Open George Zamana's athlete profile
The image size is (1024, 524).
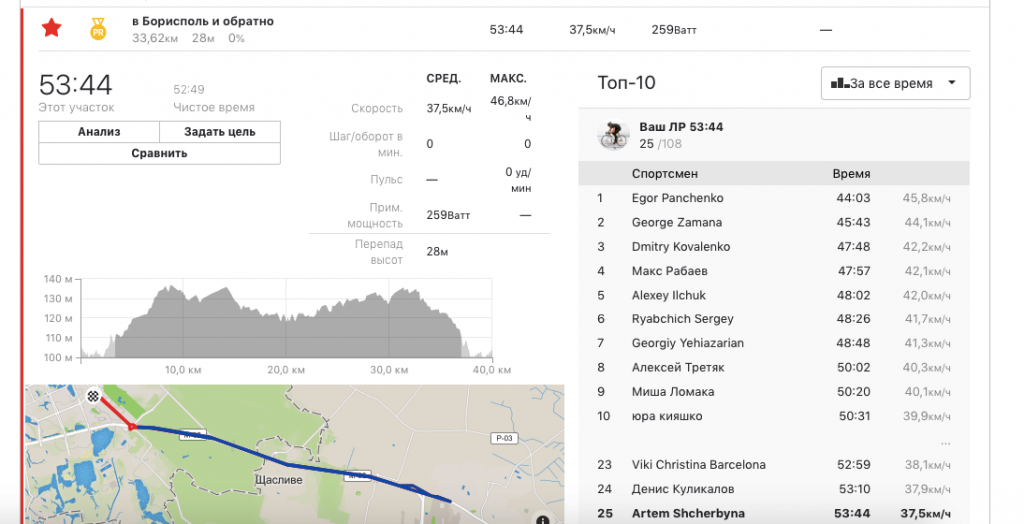coord(676,222)
